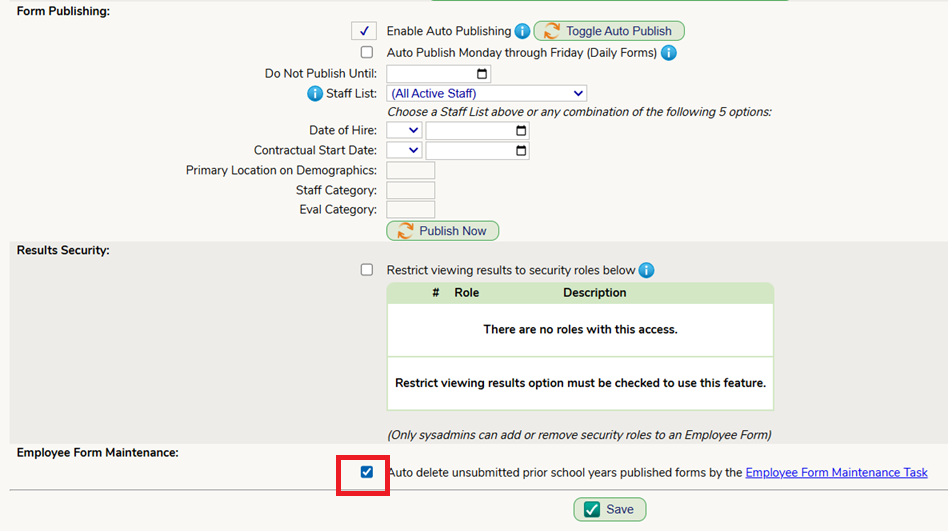Open the calendar picker for Date of Hire
Viewport: 948px width, 531px height.
521,130
